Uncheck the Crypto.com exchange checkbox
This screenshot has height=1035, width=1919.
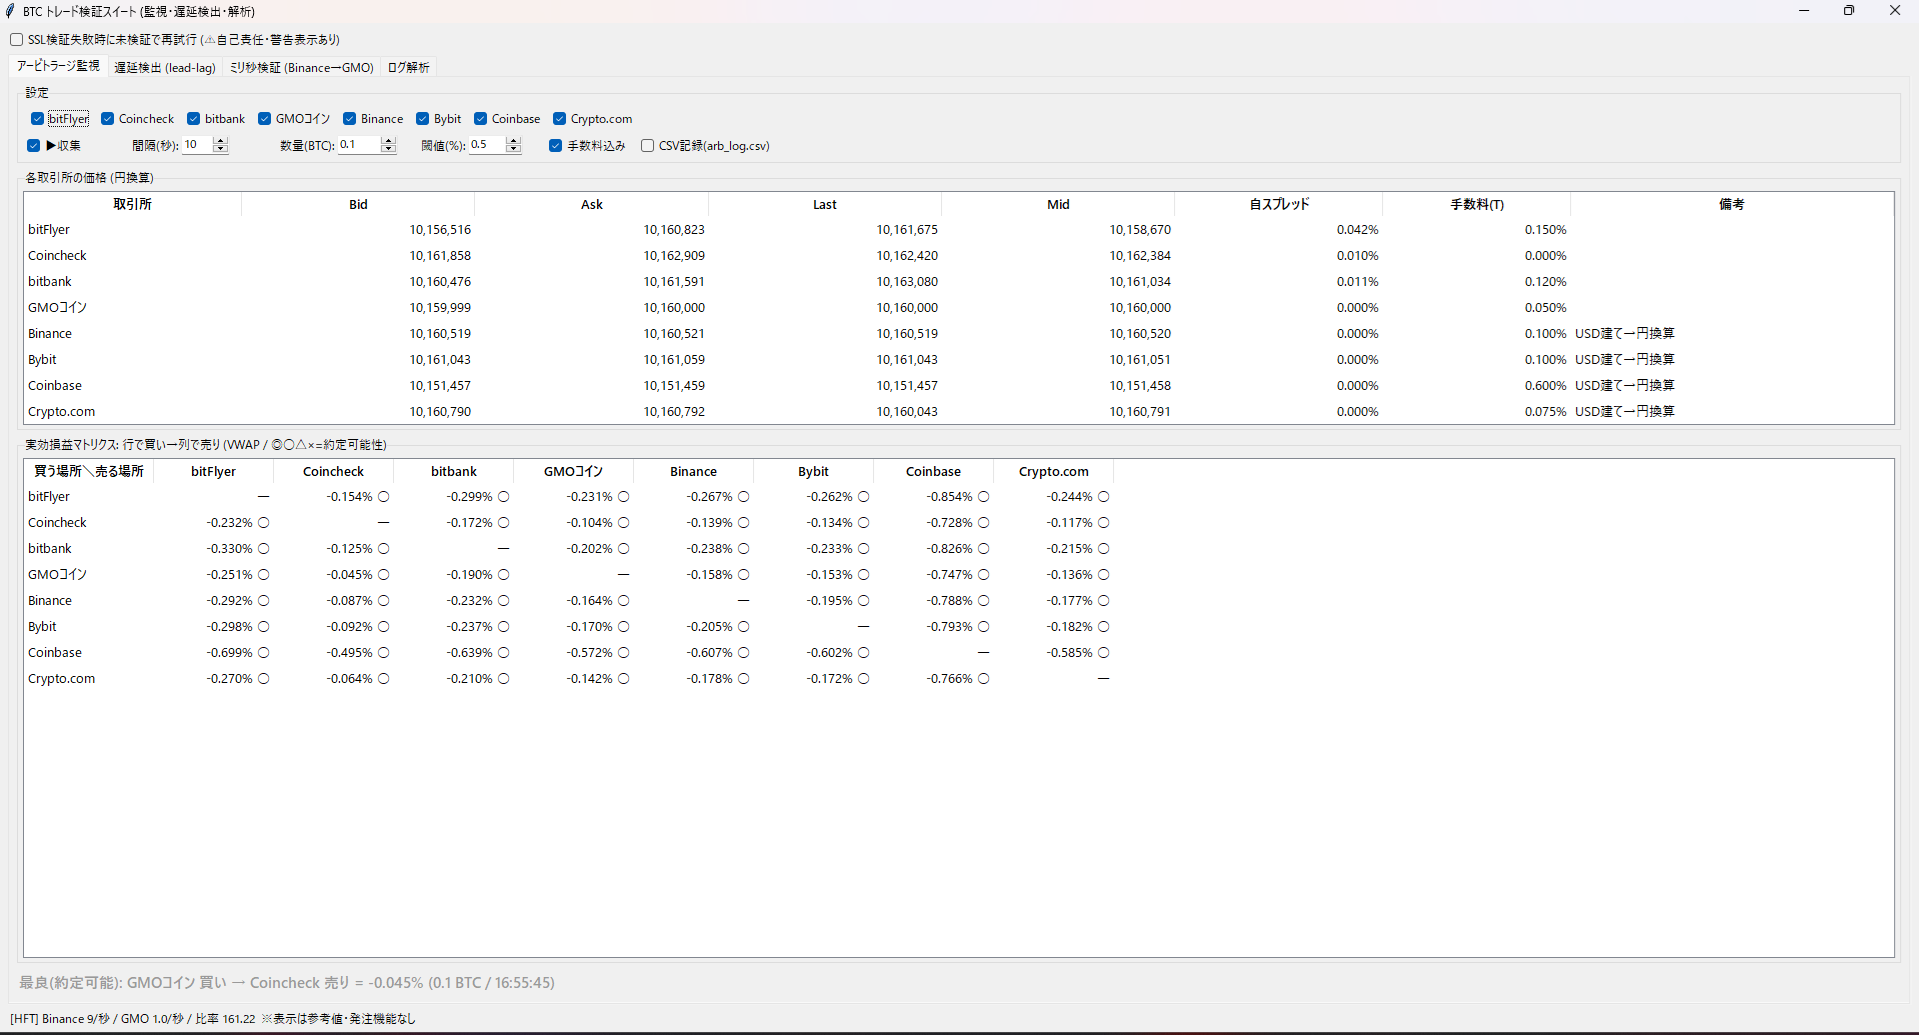click(560, 119)
